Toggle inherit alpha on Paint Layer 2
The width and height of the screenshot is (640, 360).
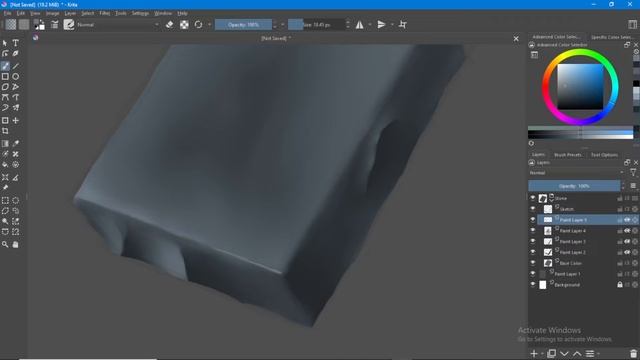pos(627,252)
